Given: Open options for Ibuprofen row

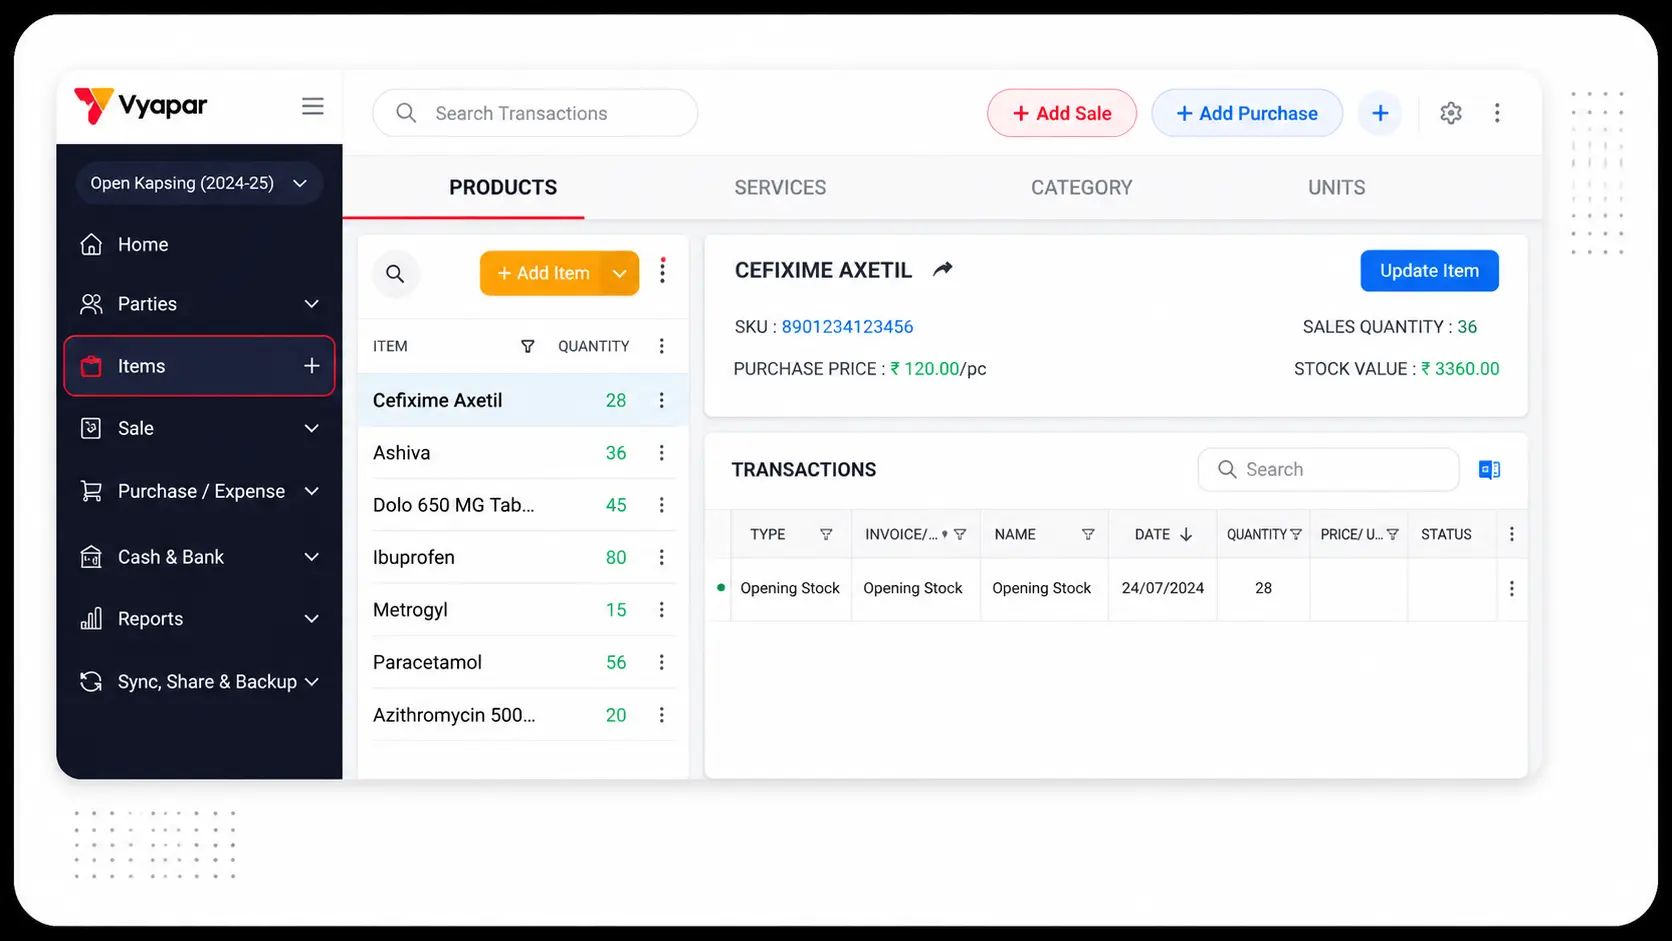Looking at the screenshot, I should click(661, 557).
